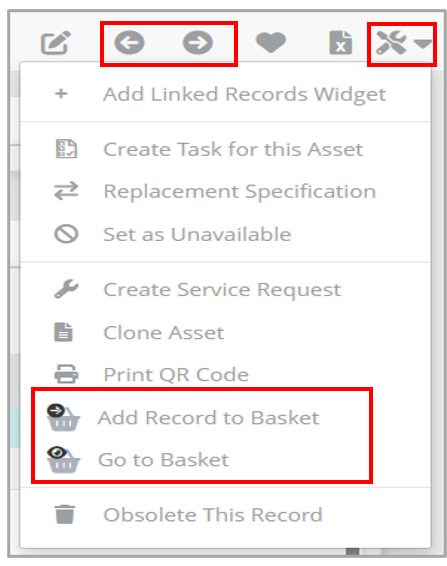447x566 pixels.
Task: Export record using the Excel file icon
Action: tap(340, 43)
